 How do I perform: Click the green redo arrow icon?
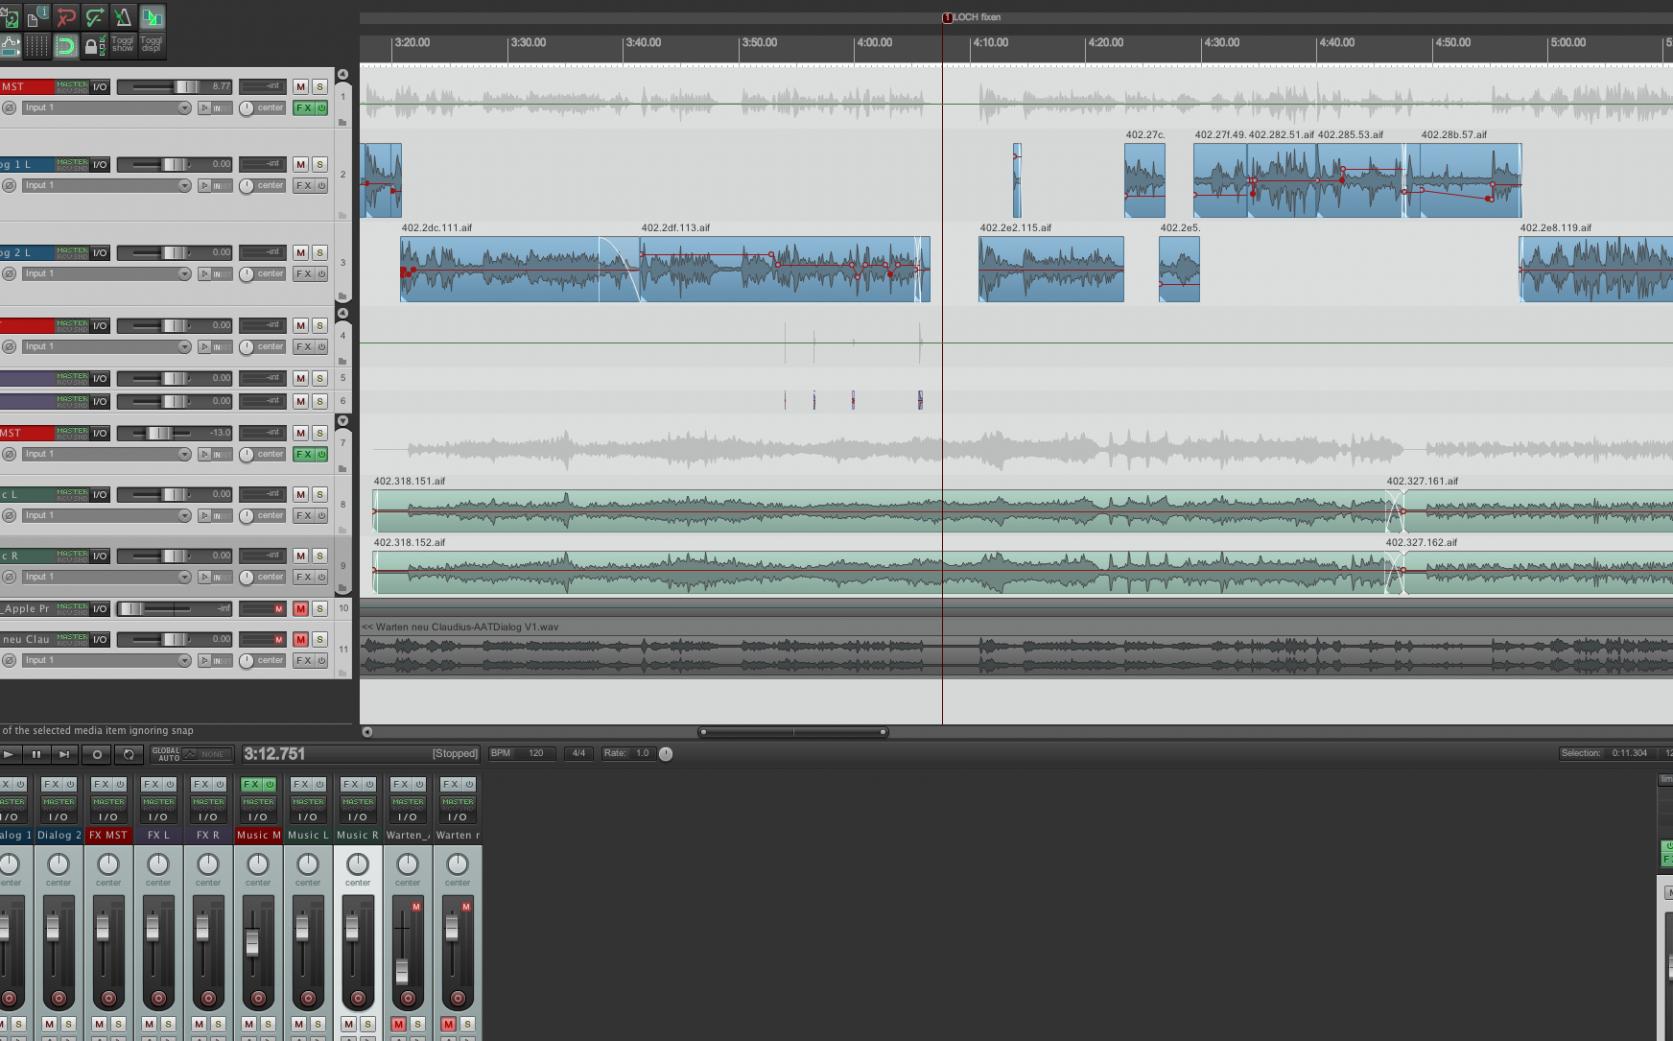94,17
